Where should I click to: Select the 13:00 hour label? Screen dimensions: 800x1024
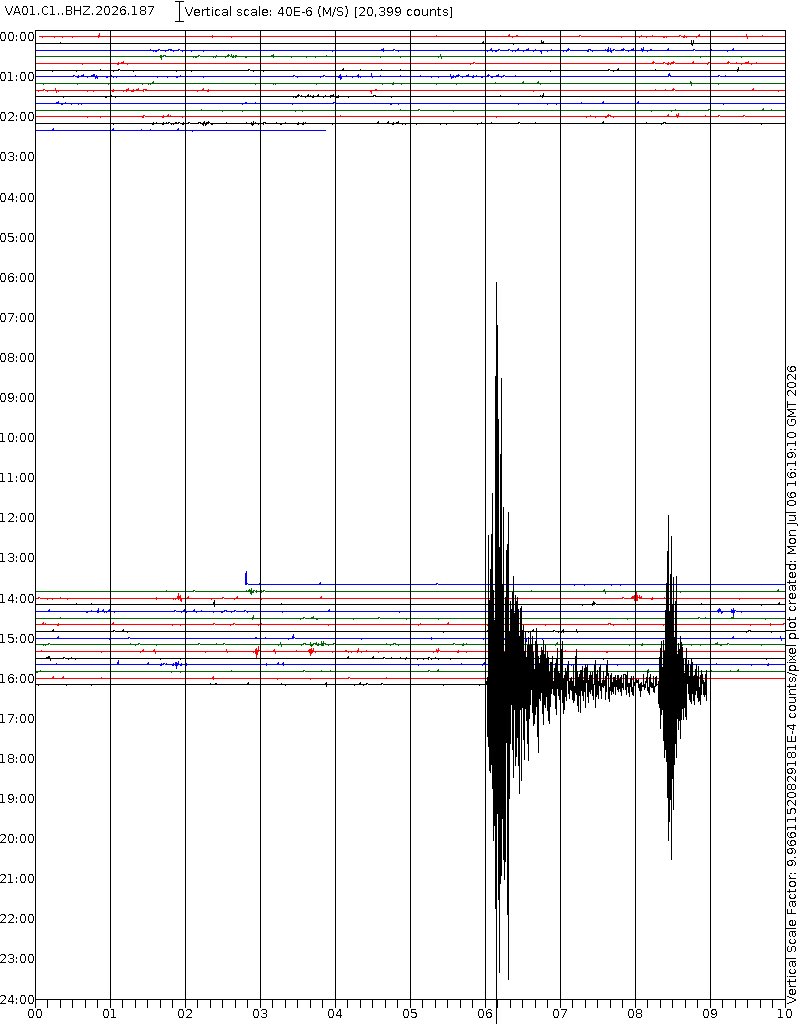point(18,558)
